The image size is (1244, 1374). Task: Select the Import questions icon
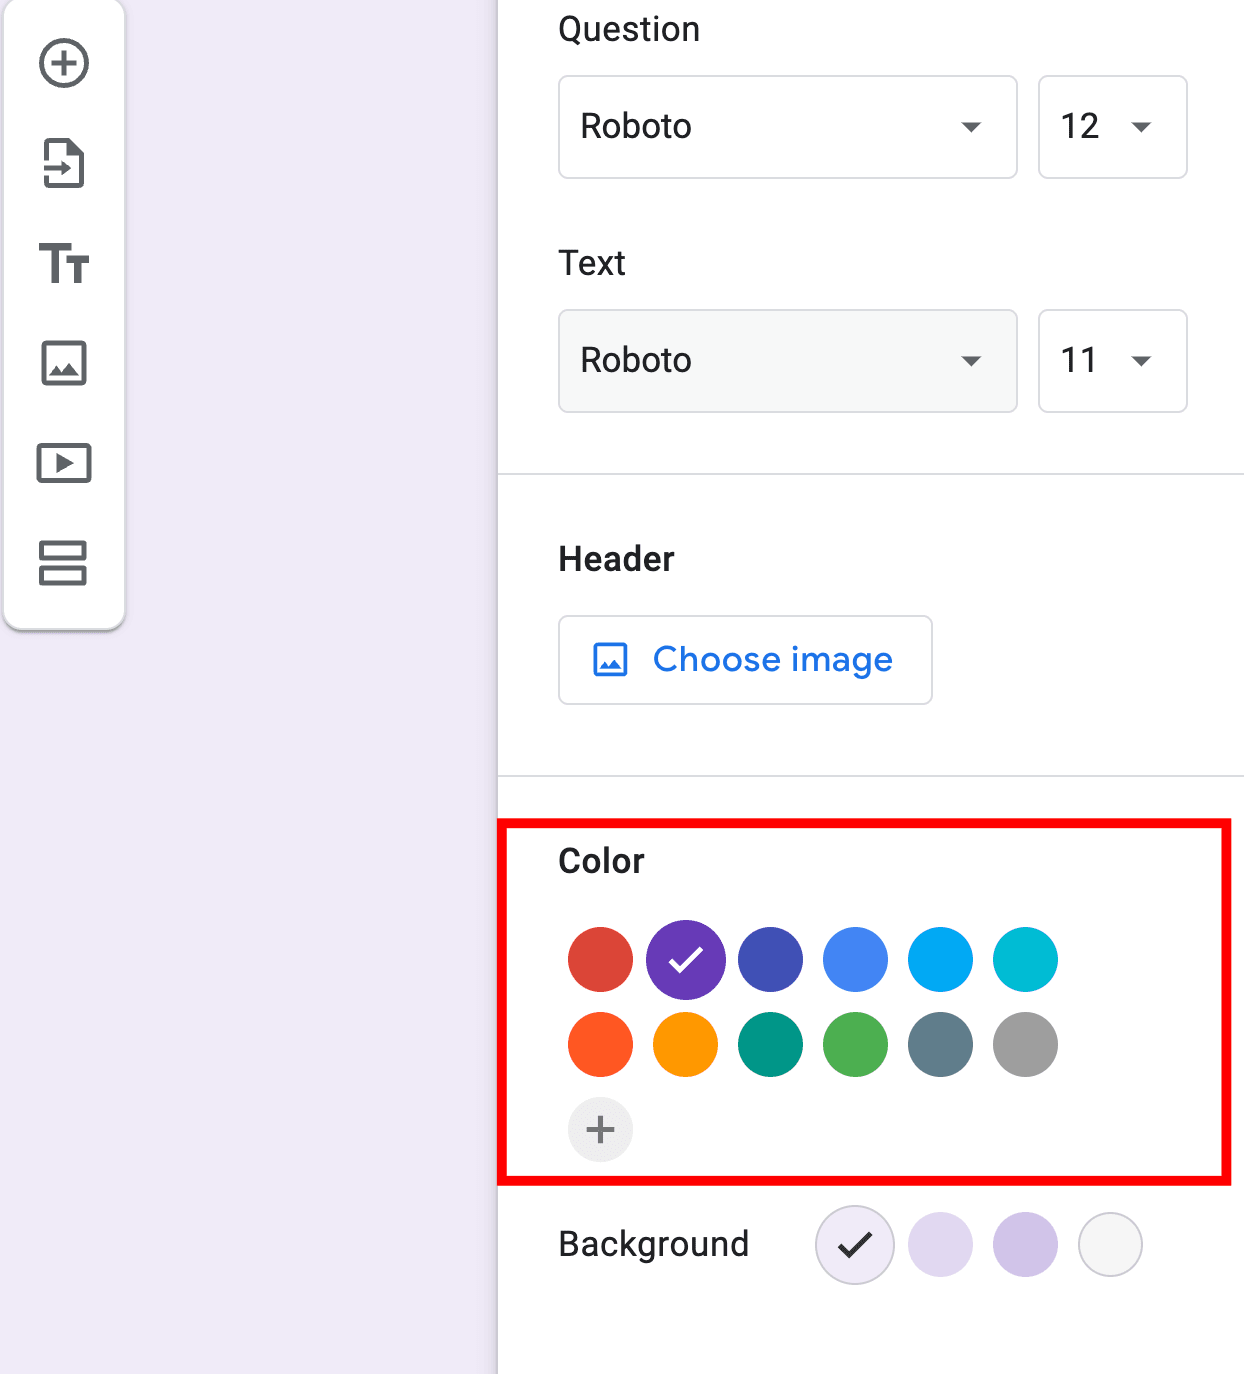click(63, 163)
